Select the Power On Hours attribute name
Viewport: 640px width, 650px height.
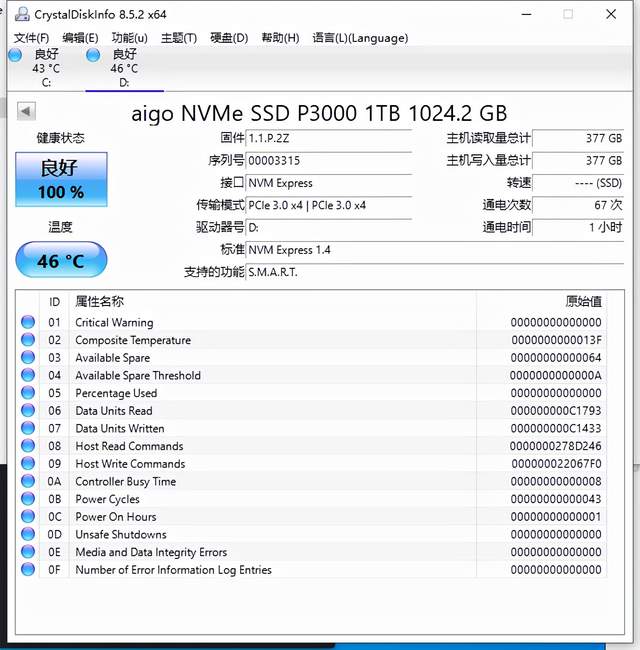(116, 517)
